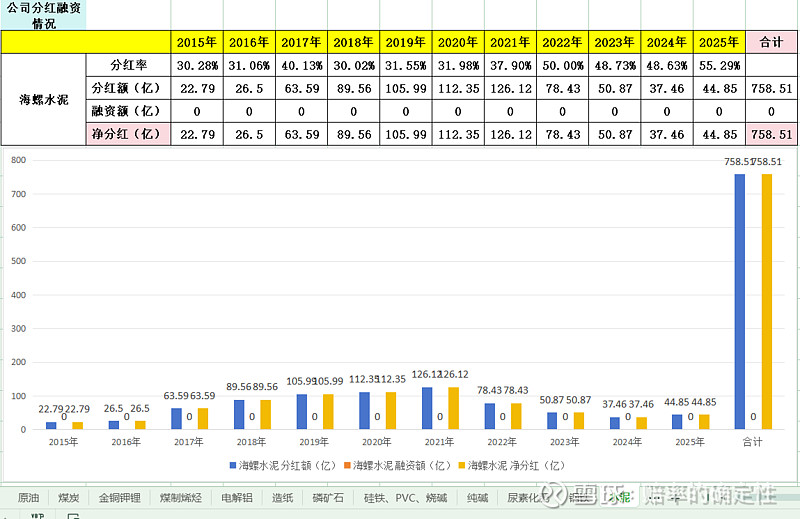Click the 30.02% dividend rate cell

(354, 65)
